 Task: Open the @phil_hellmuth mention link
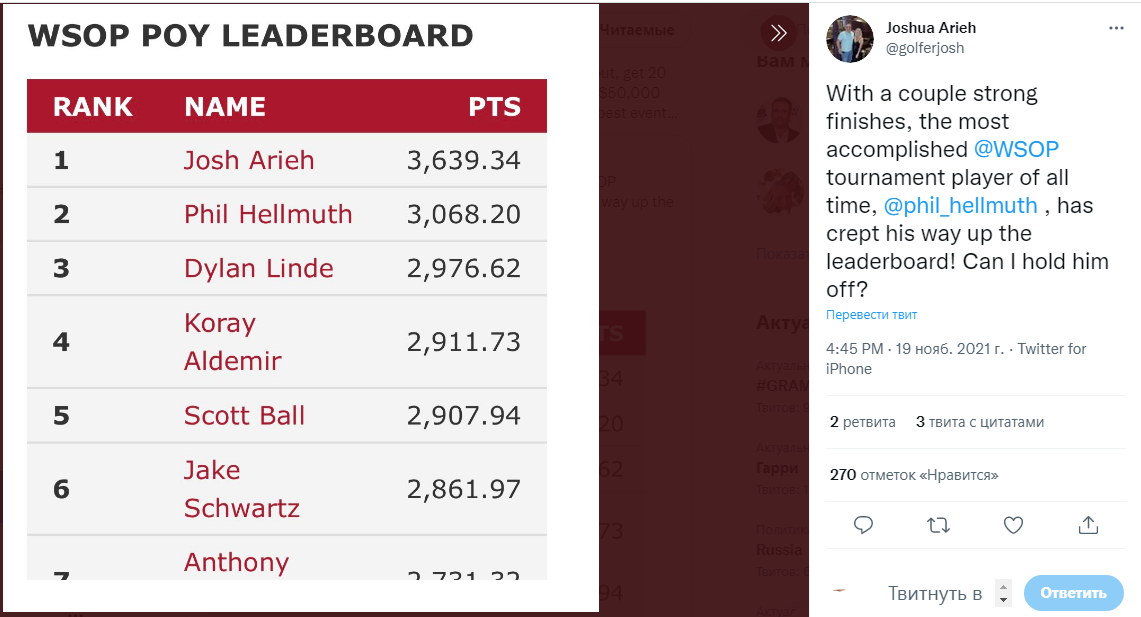[x=961, y=205]
